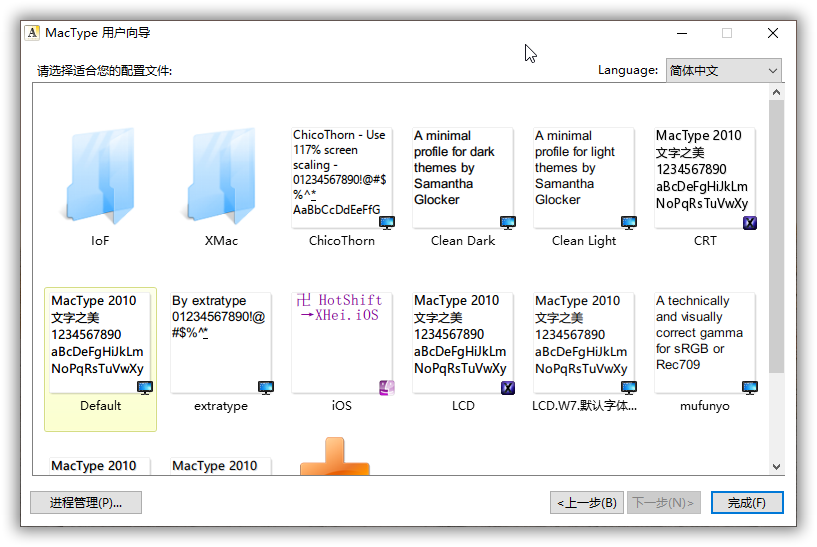Choose the Clean Dark profile

point(463,178)
